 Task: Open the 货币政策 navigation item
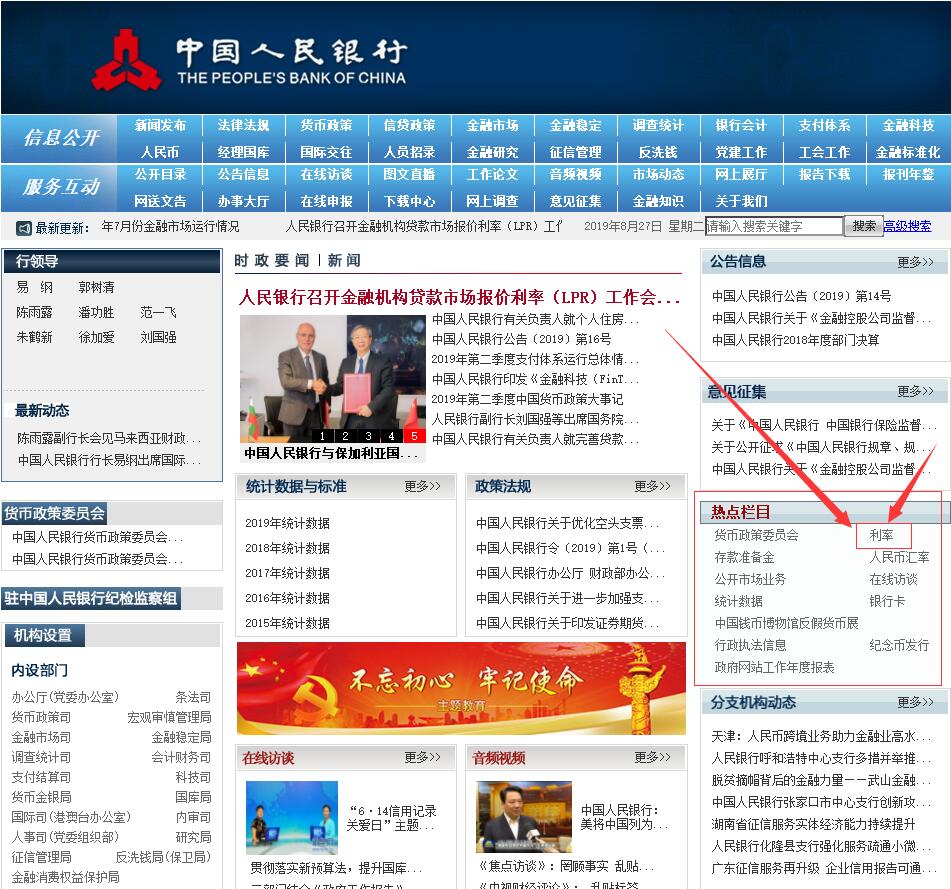tap(326, 126)
